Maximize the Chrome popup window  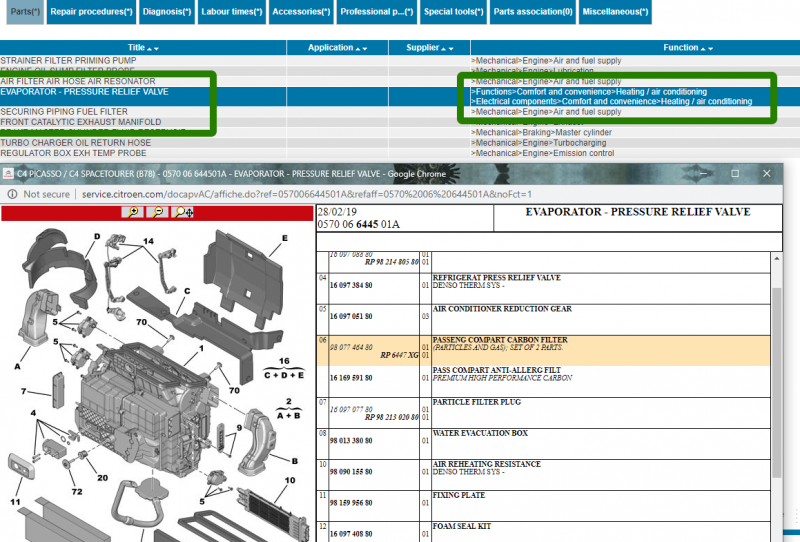point(735,173)
